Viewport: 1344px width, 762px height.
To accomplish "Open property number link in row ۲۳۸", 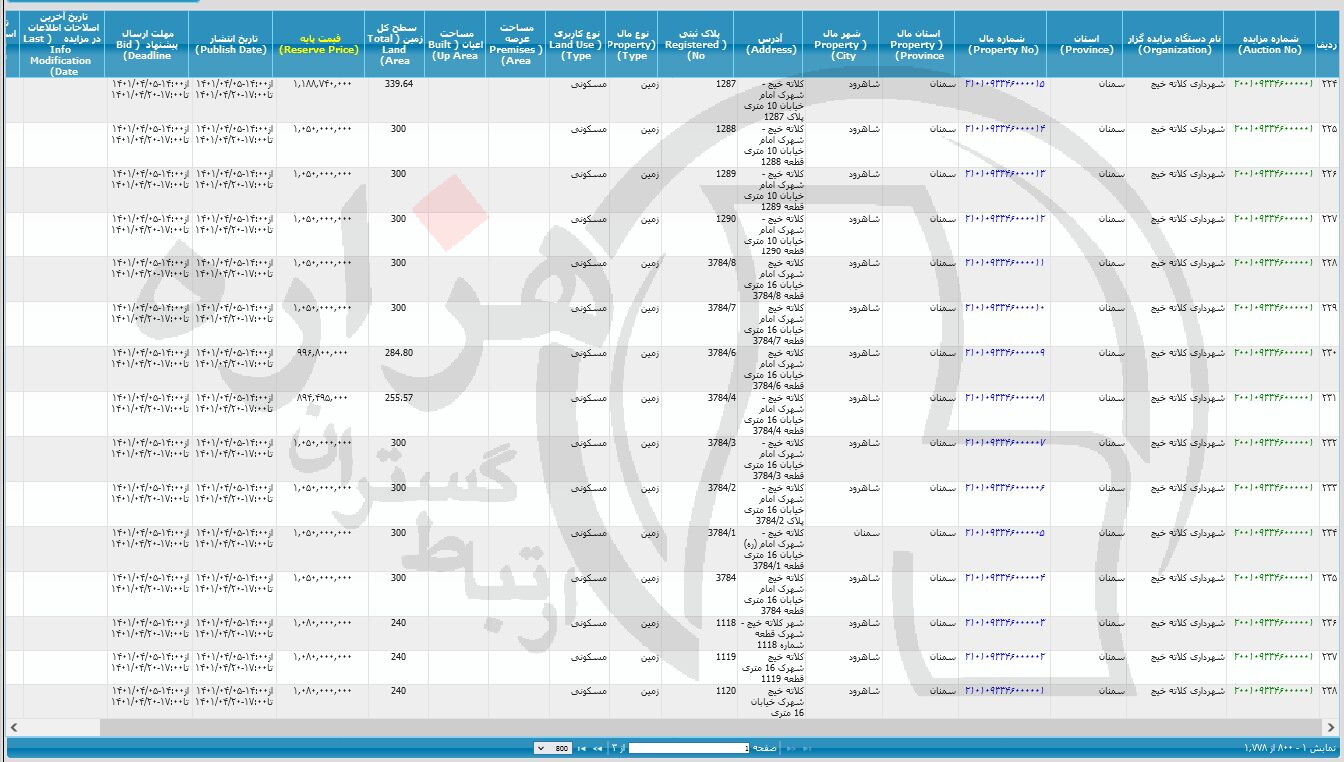I will (x=1005, y=691).
